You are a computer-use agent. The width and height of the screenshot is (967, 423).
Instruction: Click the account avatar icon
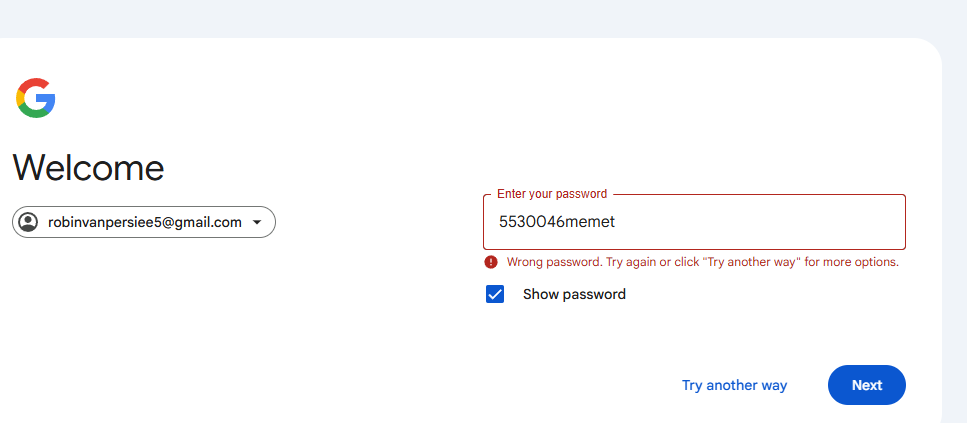click(x=28, y=222)
